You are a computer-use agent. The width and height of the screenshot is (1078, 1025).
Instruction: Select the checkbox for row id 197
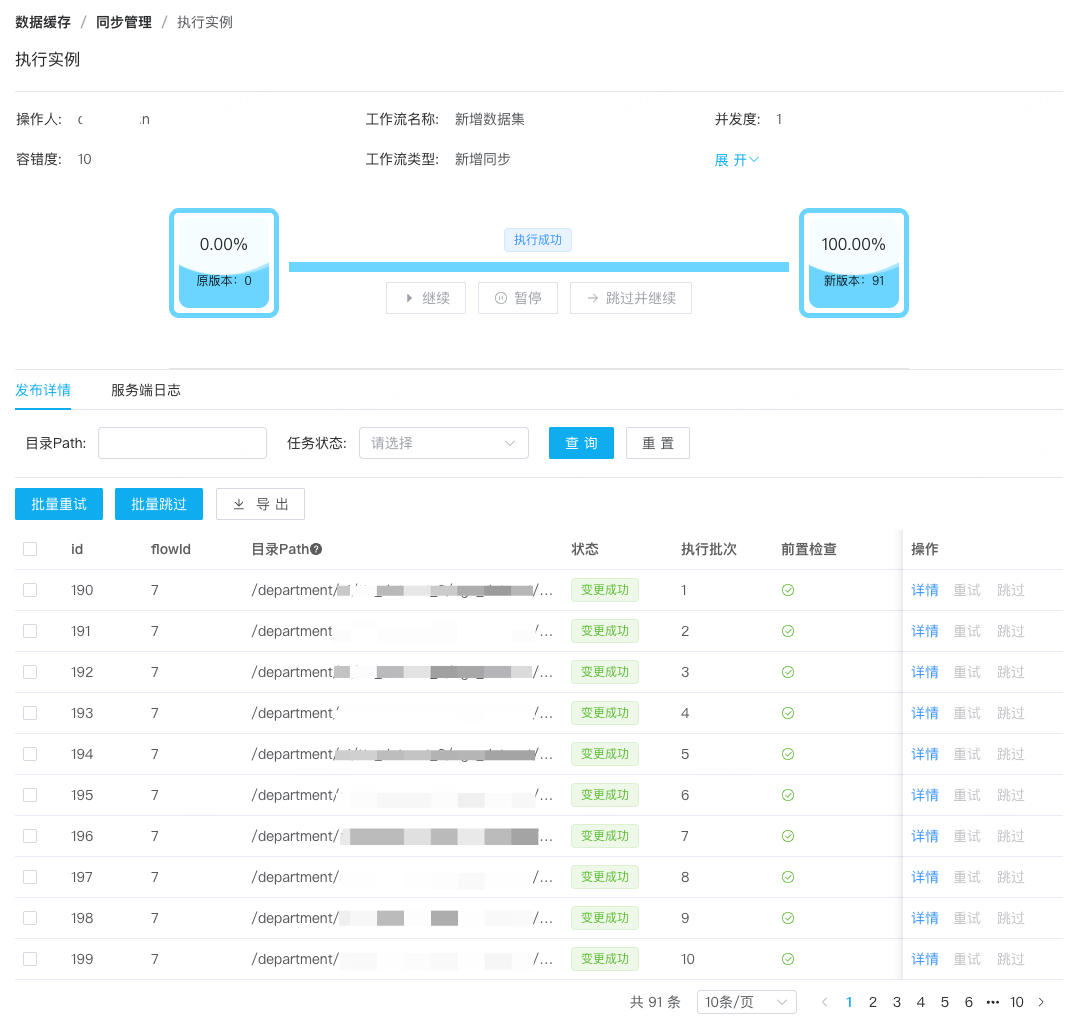click(x=30, y=877)
